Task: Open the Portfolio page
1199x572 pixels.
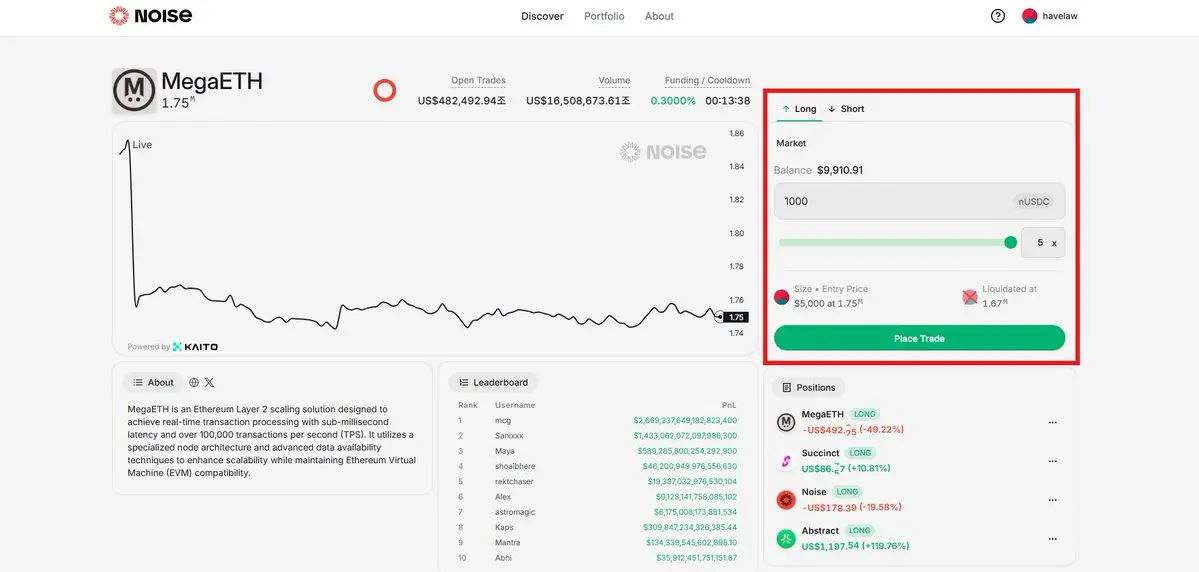Action: pyautogui.click(x=604, y=16)
